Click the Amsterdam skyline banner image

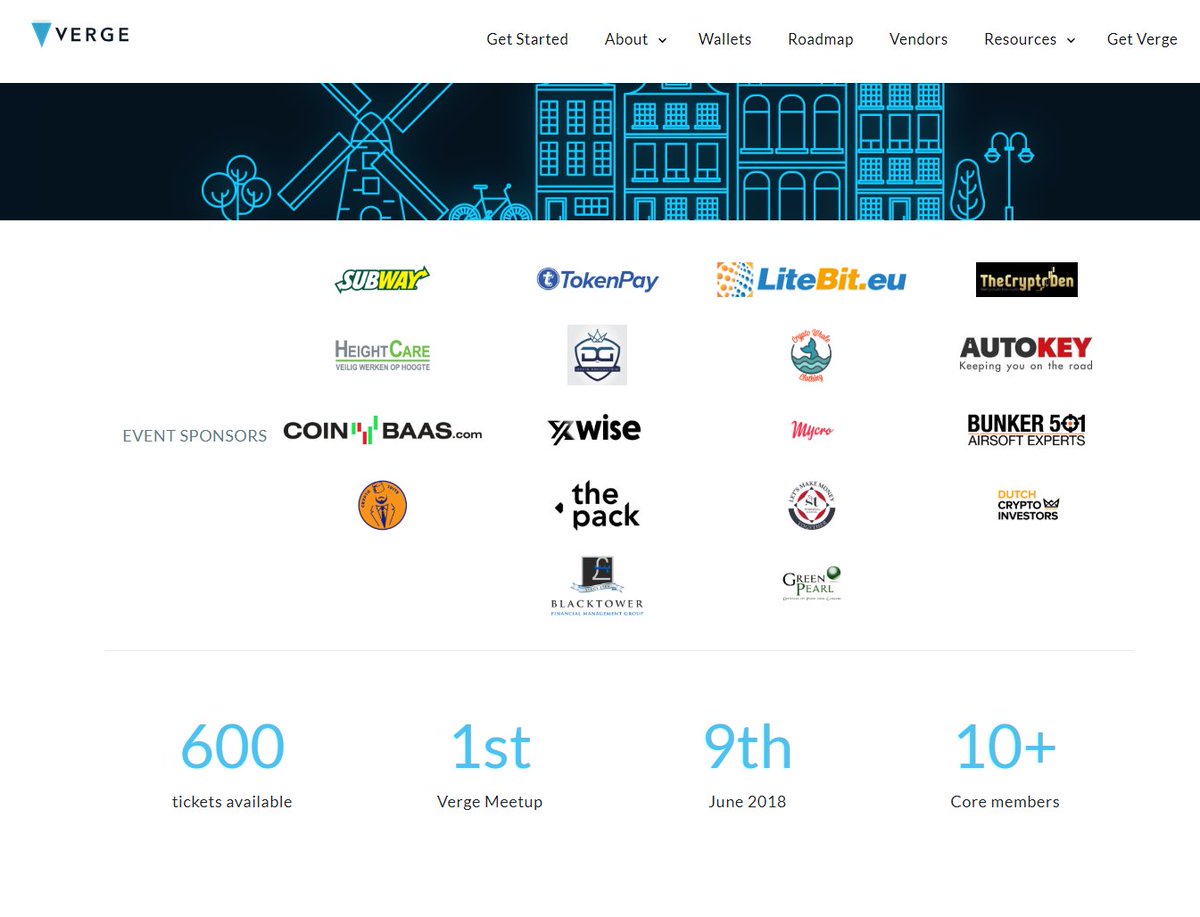600,151
